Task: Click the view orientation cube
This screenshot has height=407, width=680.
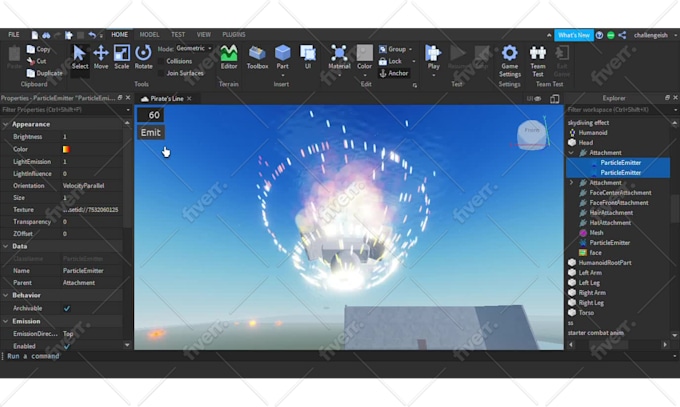Action: [x=532, y=135]
